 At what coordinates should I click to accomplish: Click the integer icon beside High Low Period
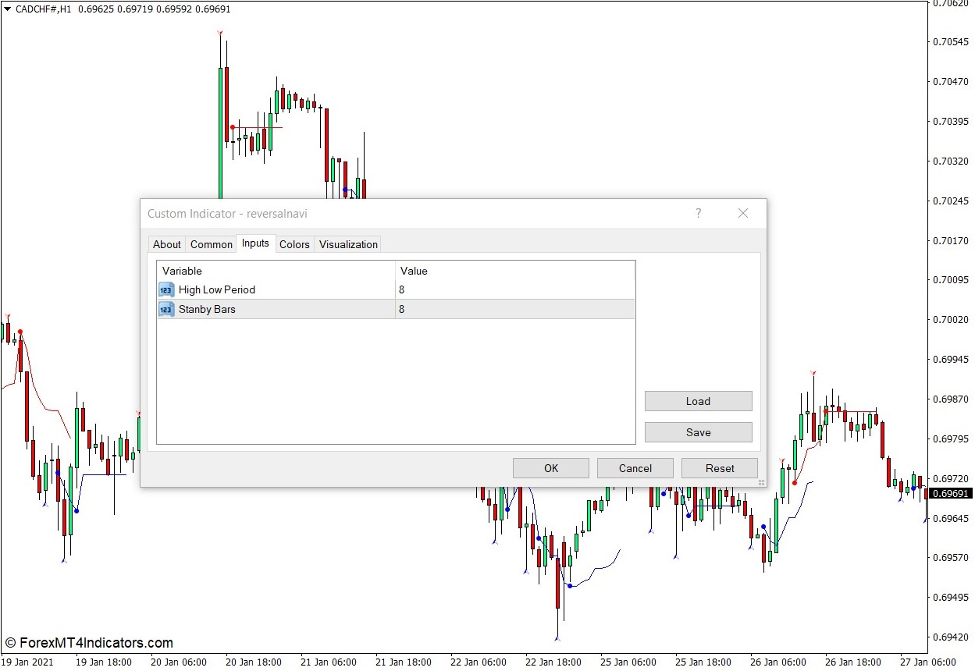166,290
